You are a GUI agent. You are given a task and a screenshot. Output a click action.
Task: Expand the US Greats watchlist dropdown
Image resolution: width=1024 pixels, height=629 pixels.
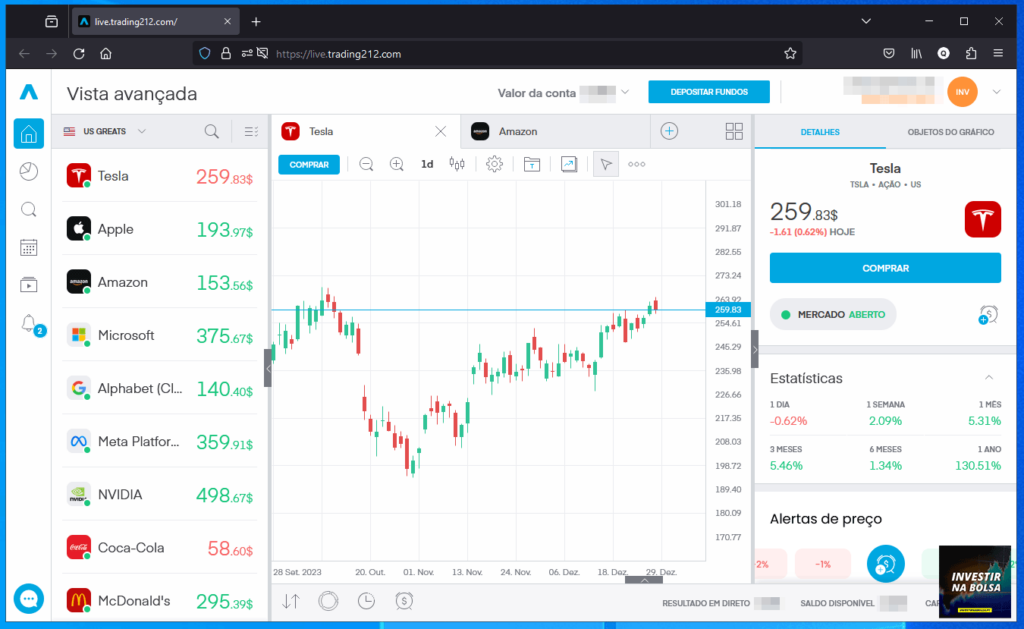(x=142, y=131)
